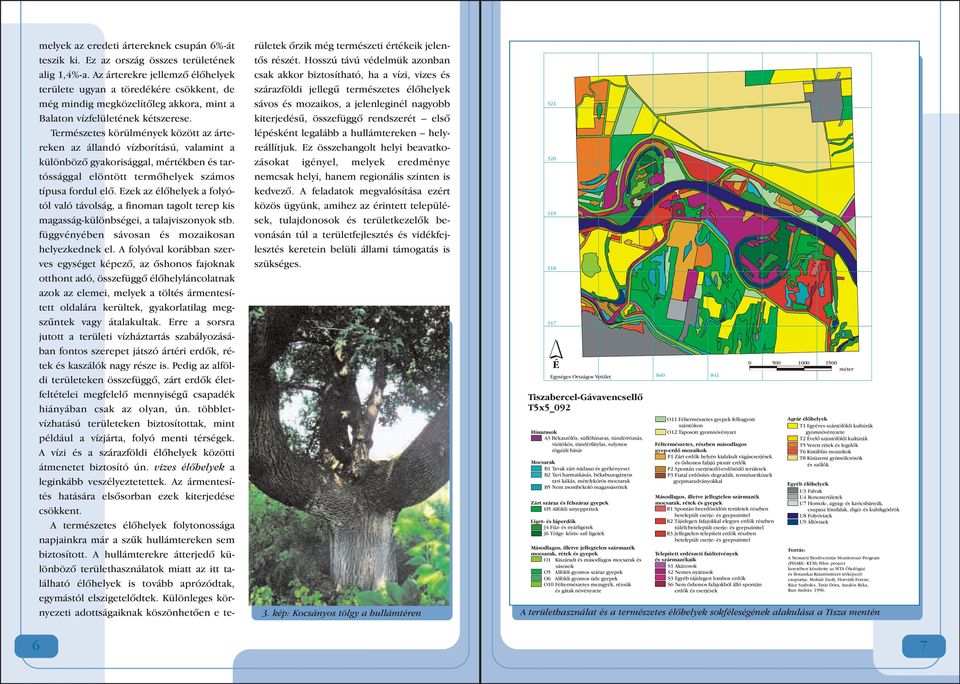Click the grid label "317" beside the map

tap(551, 323)
